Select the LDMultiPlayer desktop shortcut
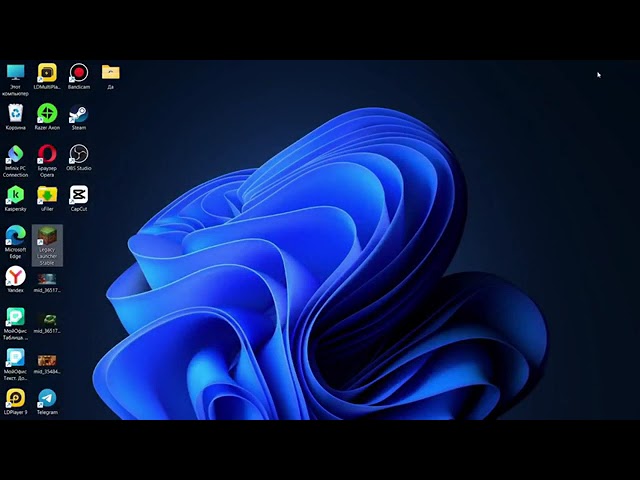 click(47, 76)
